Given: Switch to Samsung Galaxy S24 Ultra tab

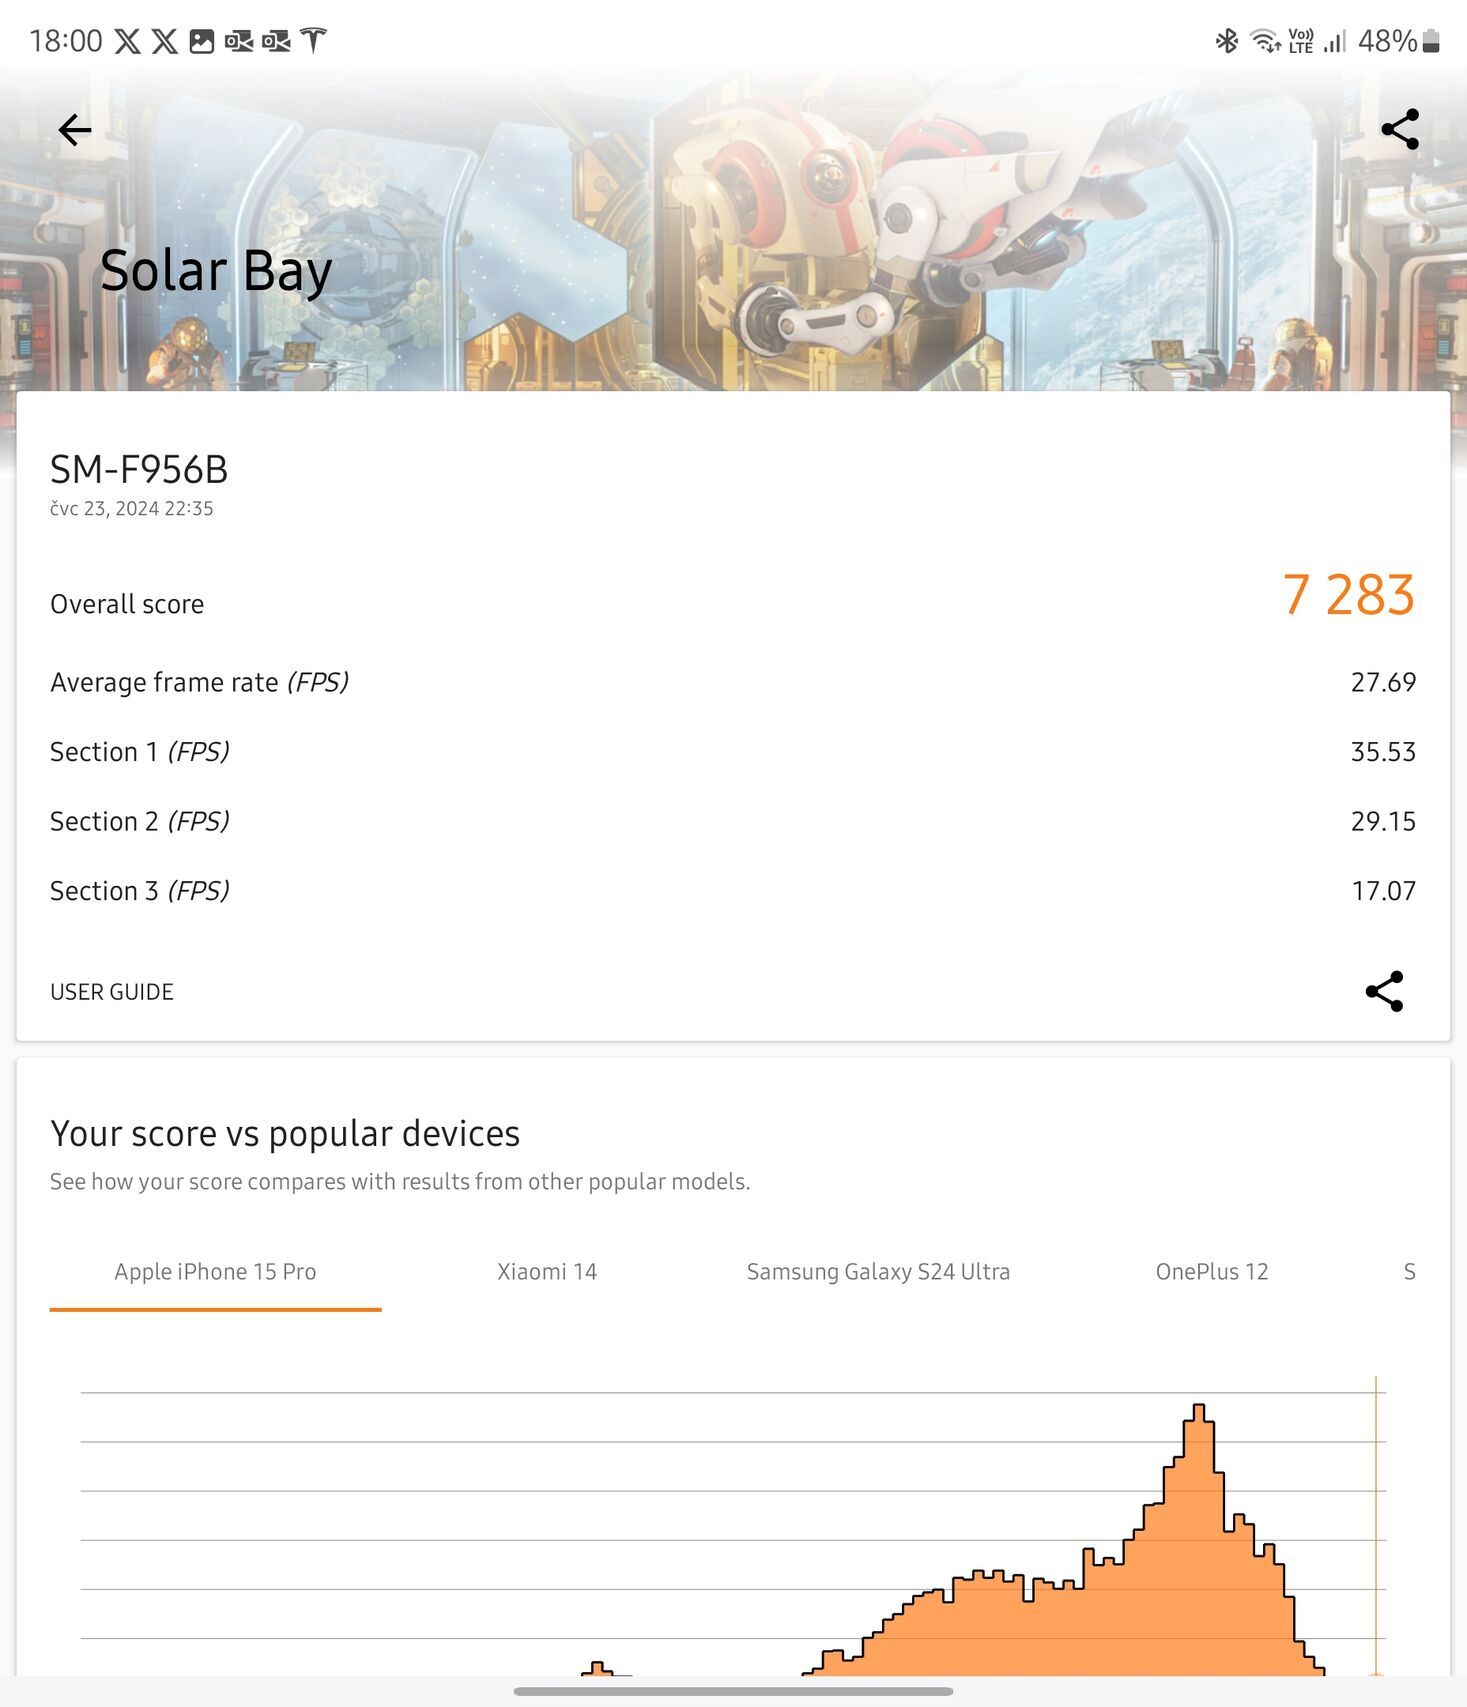Looking at the screenshot, I should (x=878, y=1272).
